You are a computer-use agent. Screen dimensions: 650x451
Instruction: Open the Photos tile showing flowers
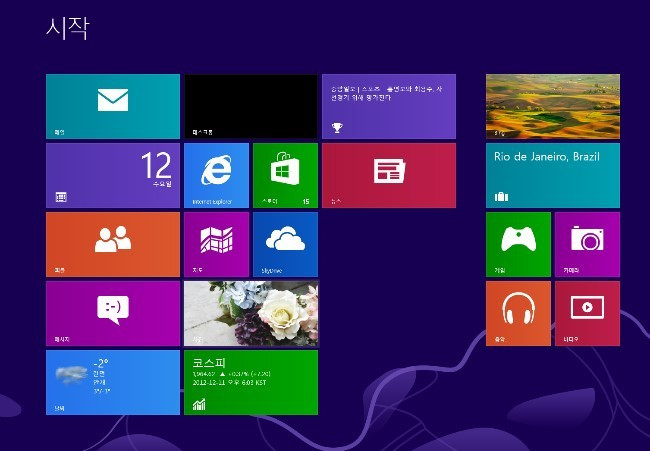pos(251,313)
